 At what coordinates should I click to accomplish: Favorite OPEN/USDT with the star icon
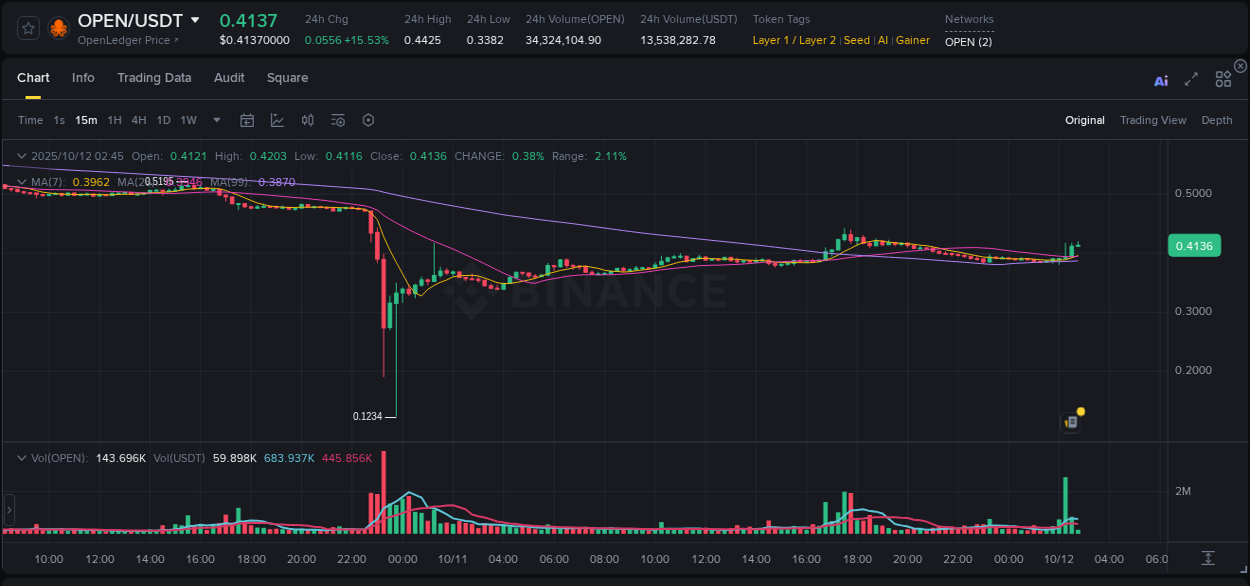point(27,27)
